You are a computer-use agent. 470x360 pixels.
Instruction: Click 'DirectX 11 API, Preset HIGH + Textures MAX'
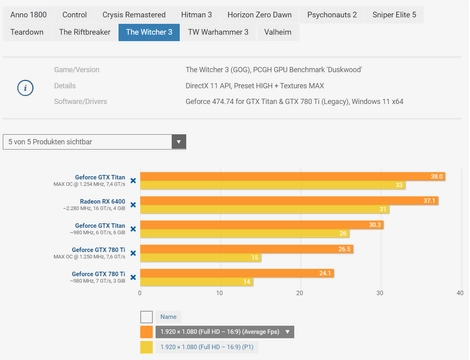[255, 86]
